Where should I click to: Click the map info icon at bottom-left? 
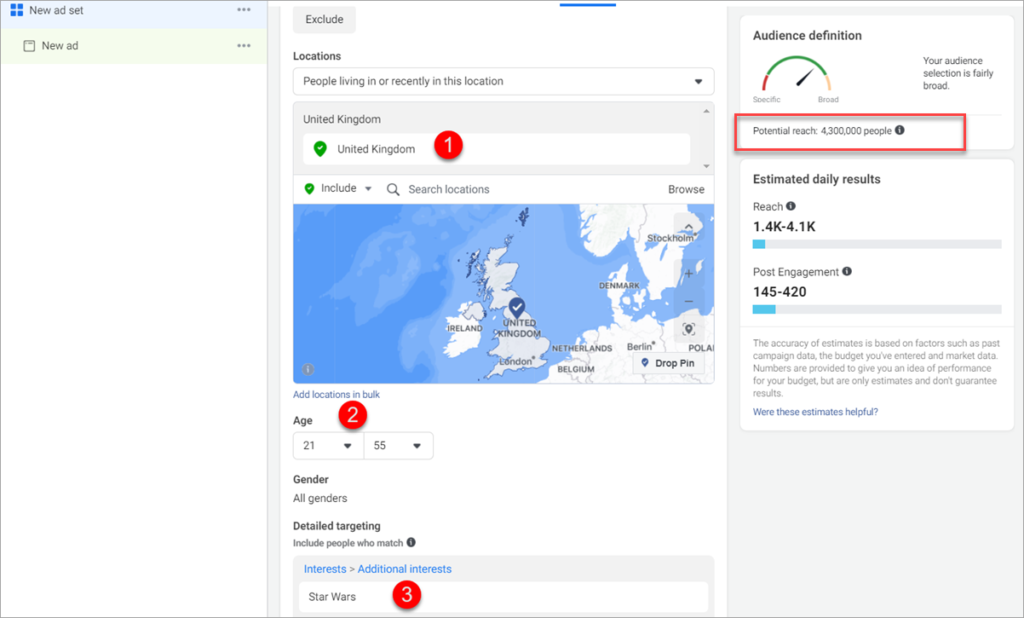pos(308,369)
